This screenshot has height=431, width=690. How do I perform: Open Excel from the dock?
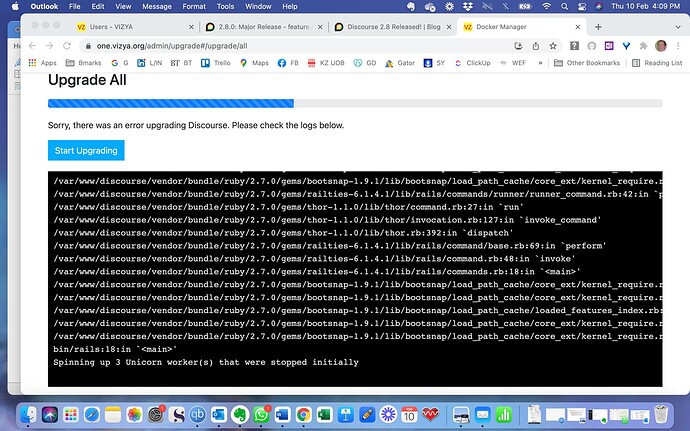pos(324,414)
